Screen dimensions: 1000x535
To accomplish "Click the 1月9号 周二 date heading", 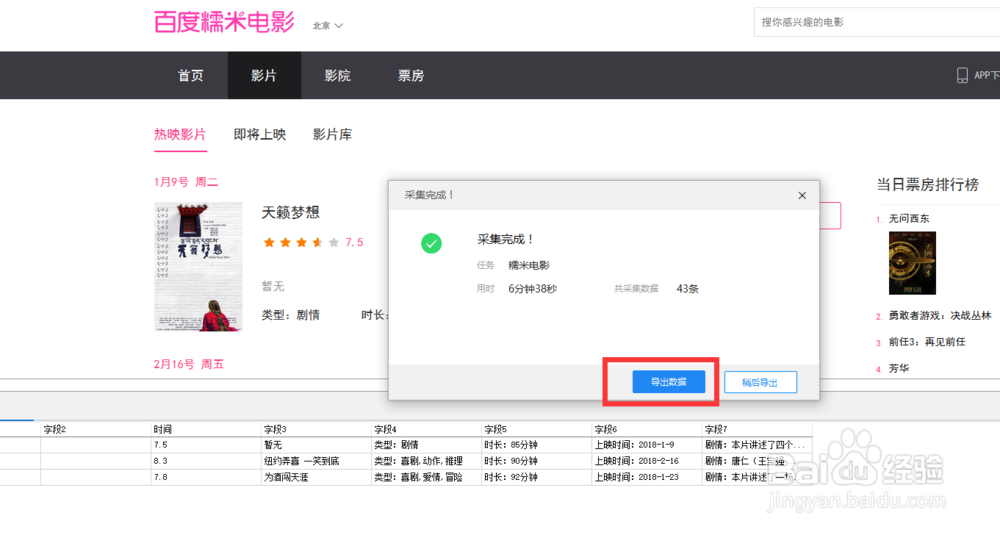I will pos(186,182).
